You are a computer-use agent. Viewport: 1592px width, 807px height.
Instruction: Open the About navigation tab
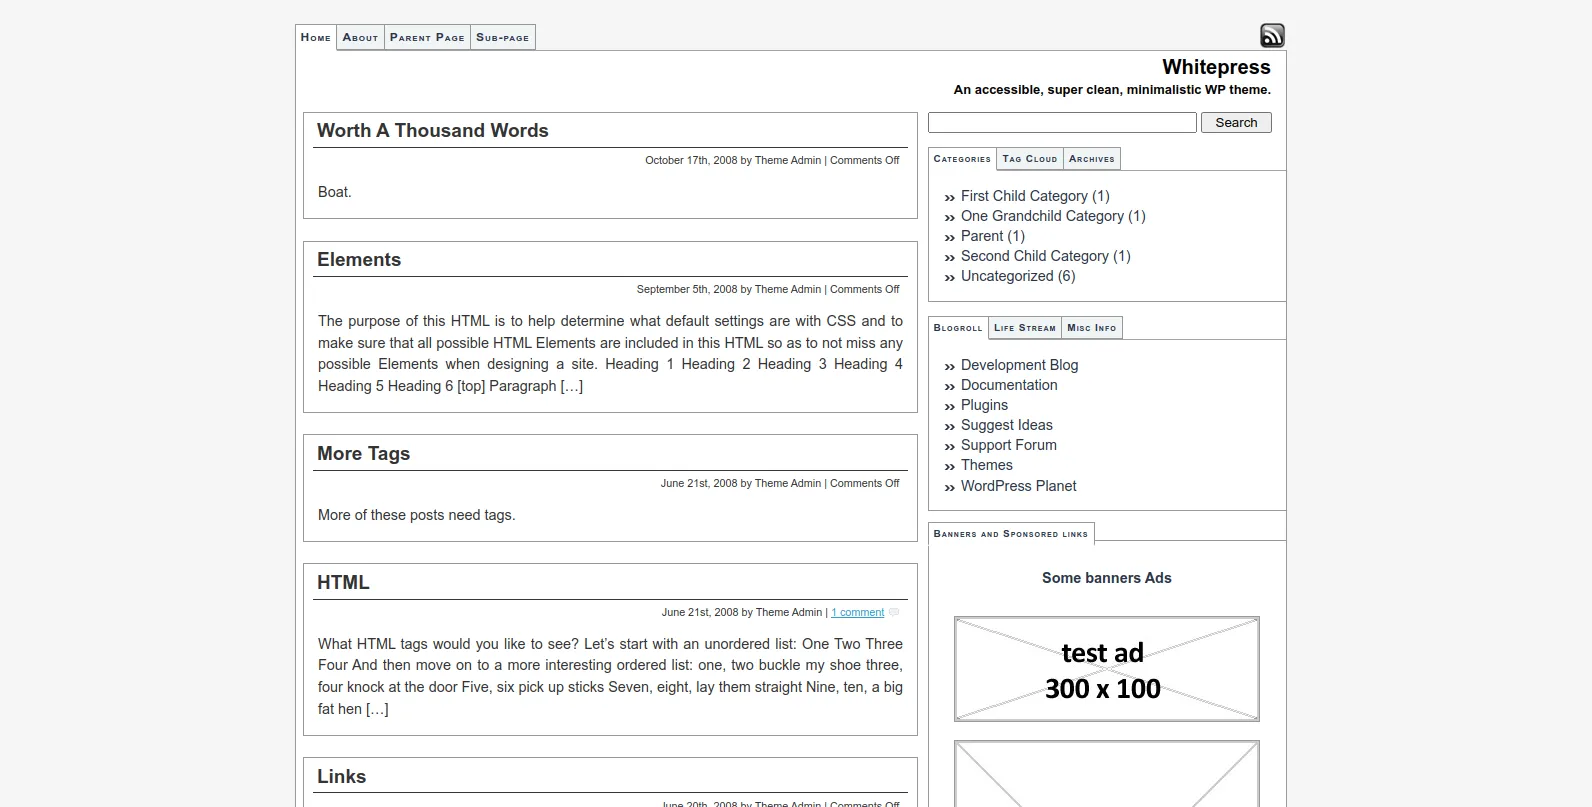(x=360, y=37)
